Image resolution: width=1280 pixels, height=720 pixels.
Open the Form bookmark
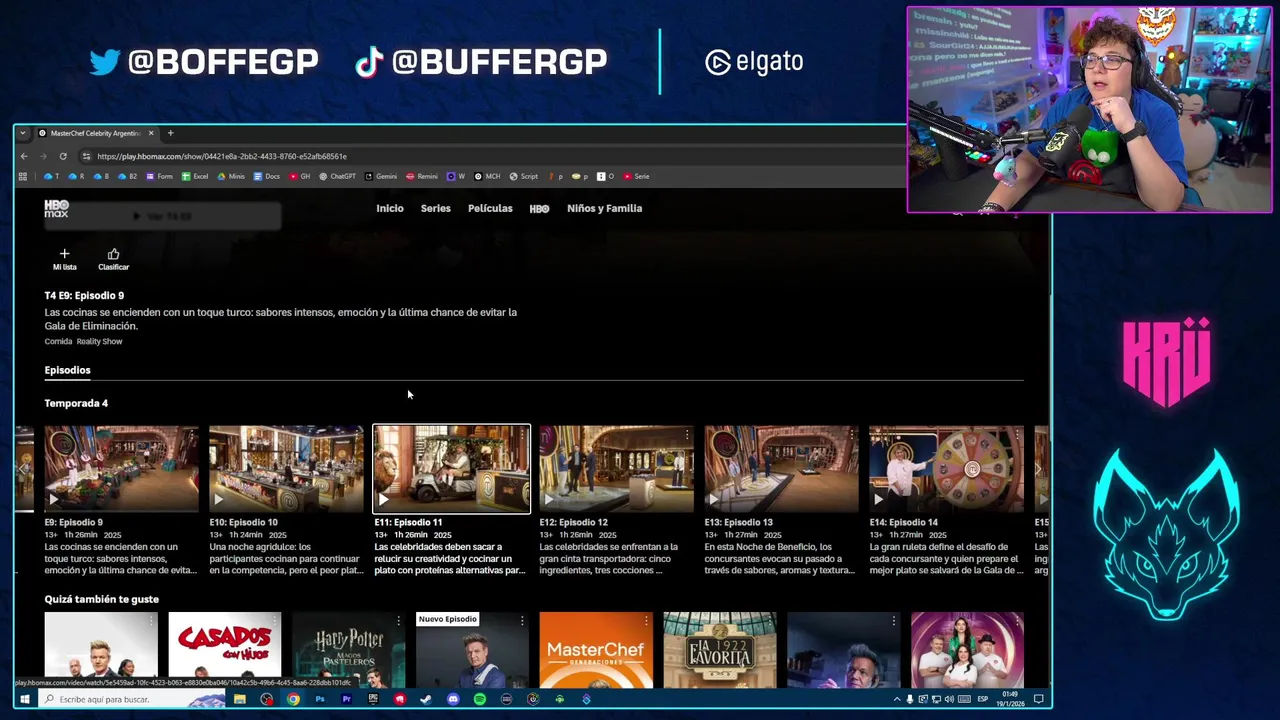pos(160,176)
